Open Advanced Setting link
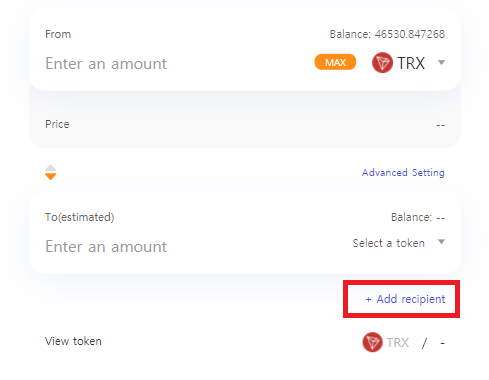 point(403,173)
